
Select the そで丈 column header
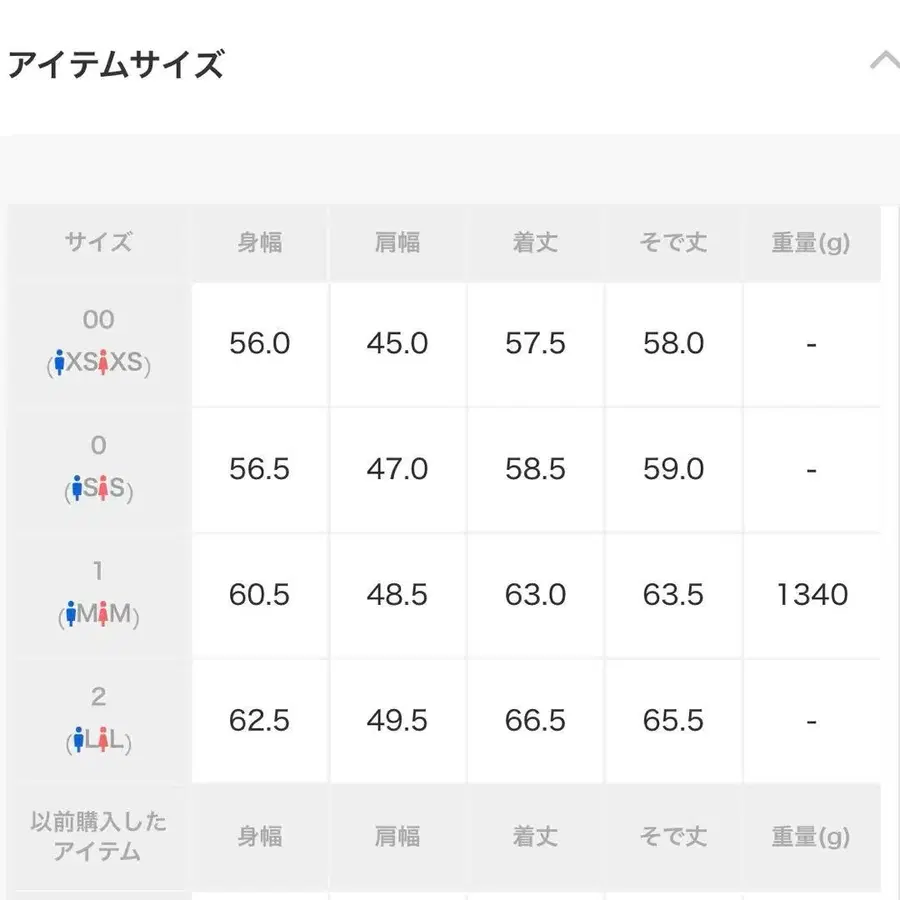point(673,242)
